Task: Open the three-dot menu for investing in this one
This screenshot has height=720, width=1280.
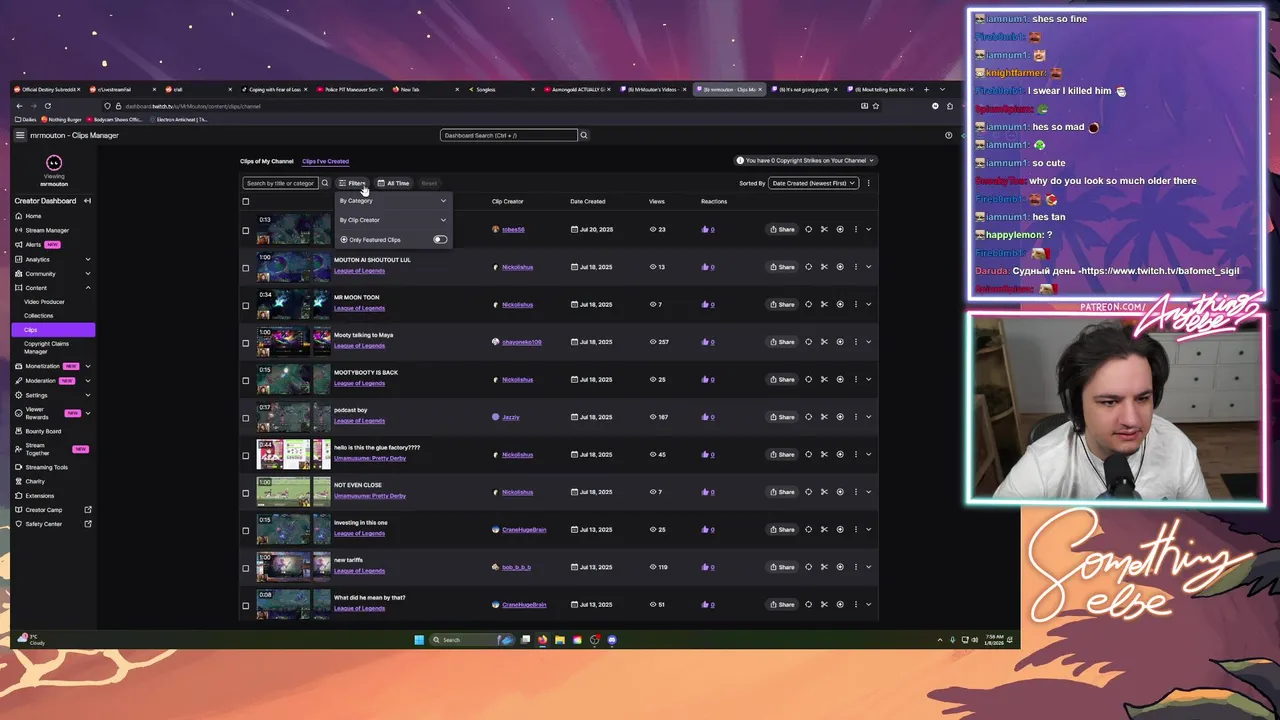Action: [855, 529]
